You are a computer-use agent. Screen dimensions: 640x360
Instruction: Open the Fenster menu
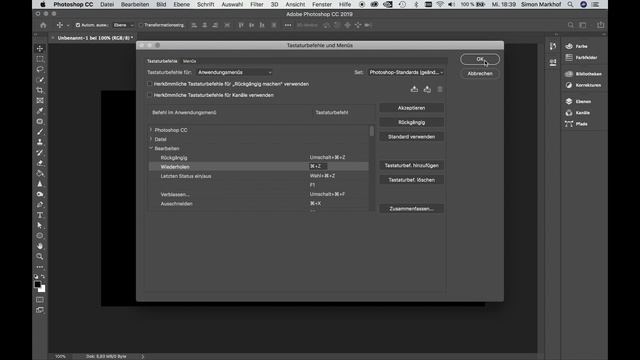click(322, 4)
